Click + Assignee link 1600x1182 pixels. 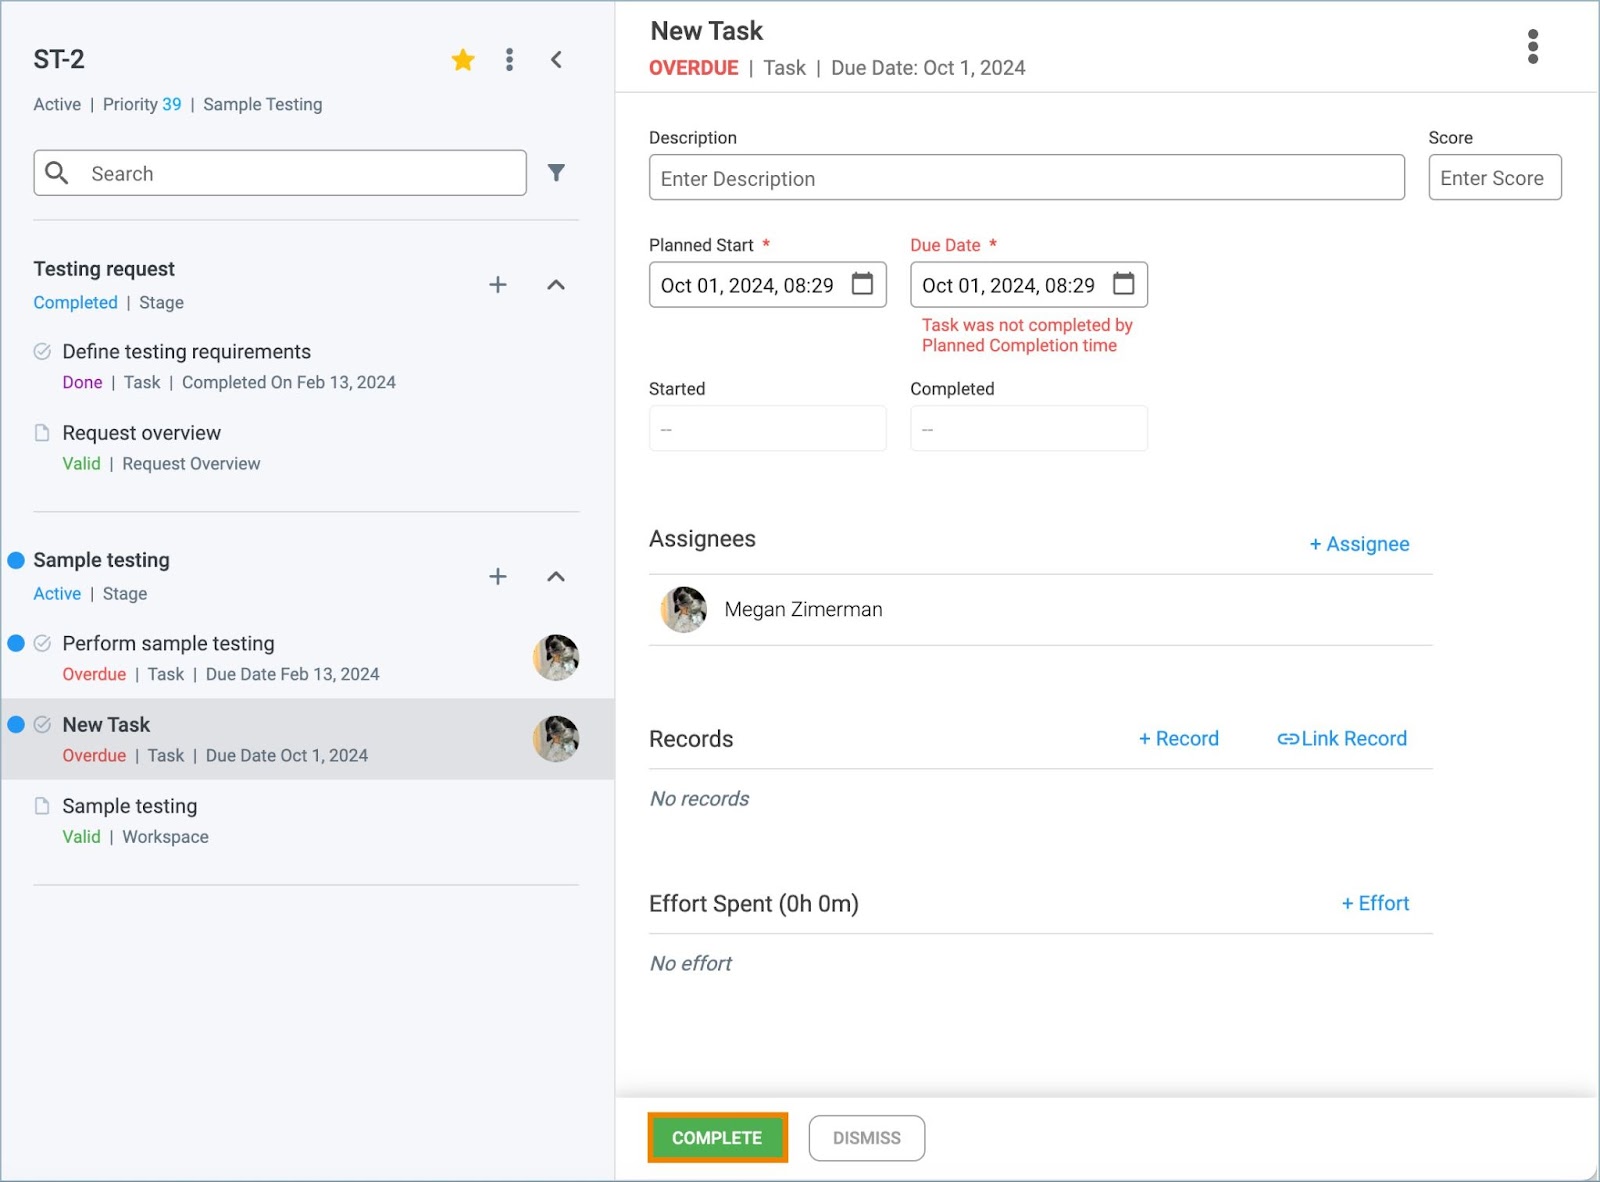pos(1359,544)
